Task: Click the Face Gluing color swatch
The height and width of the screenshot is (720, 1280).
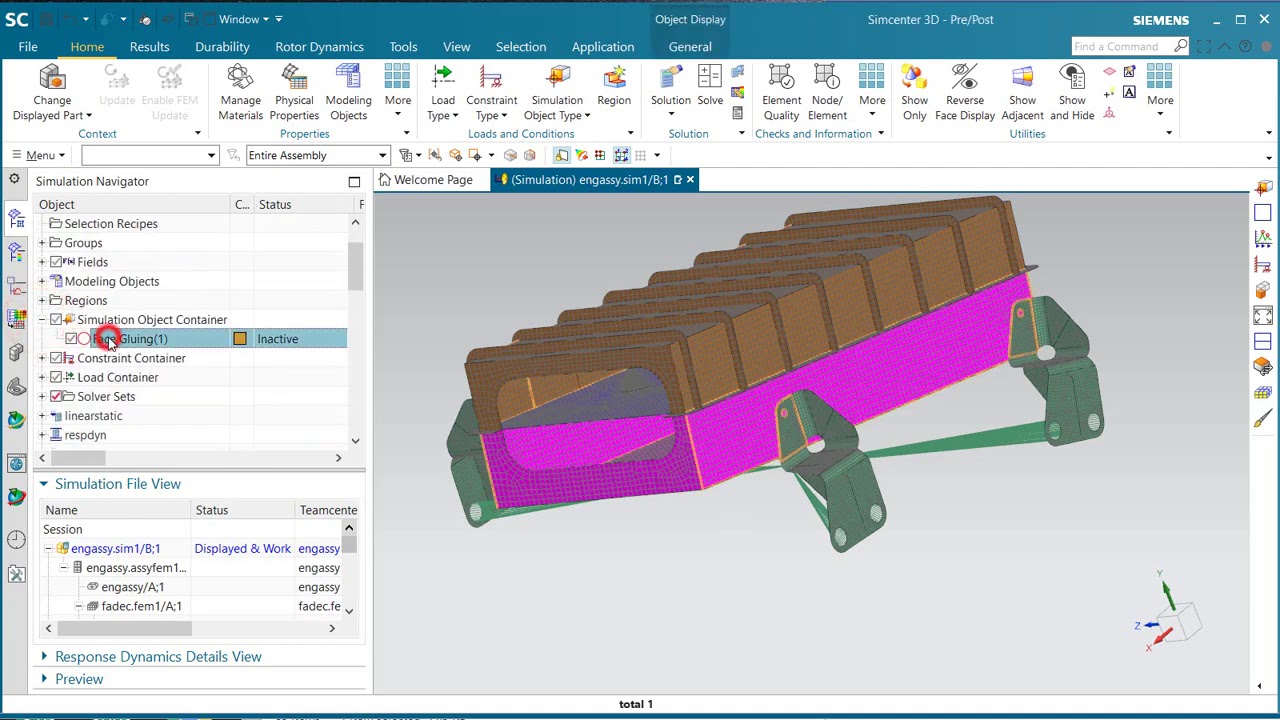Action: pos(240,339)
